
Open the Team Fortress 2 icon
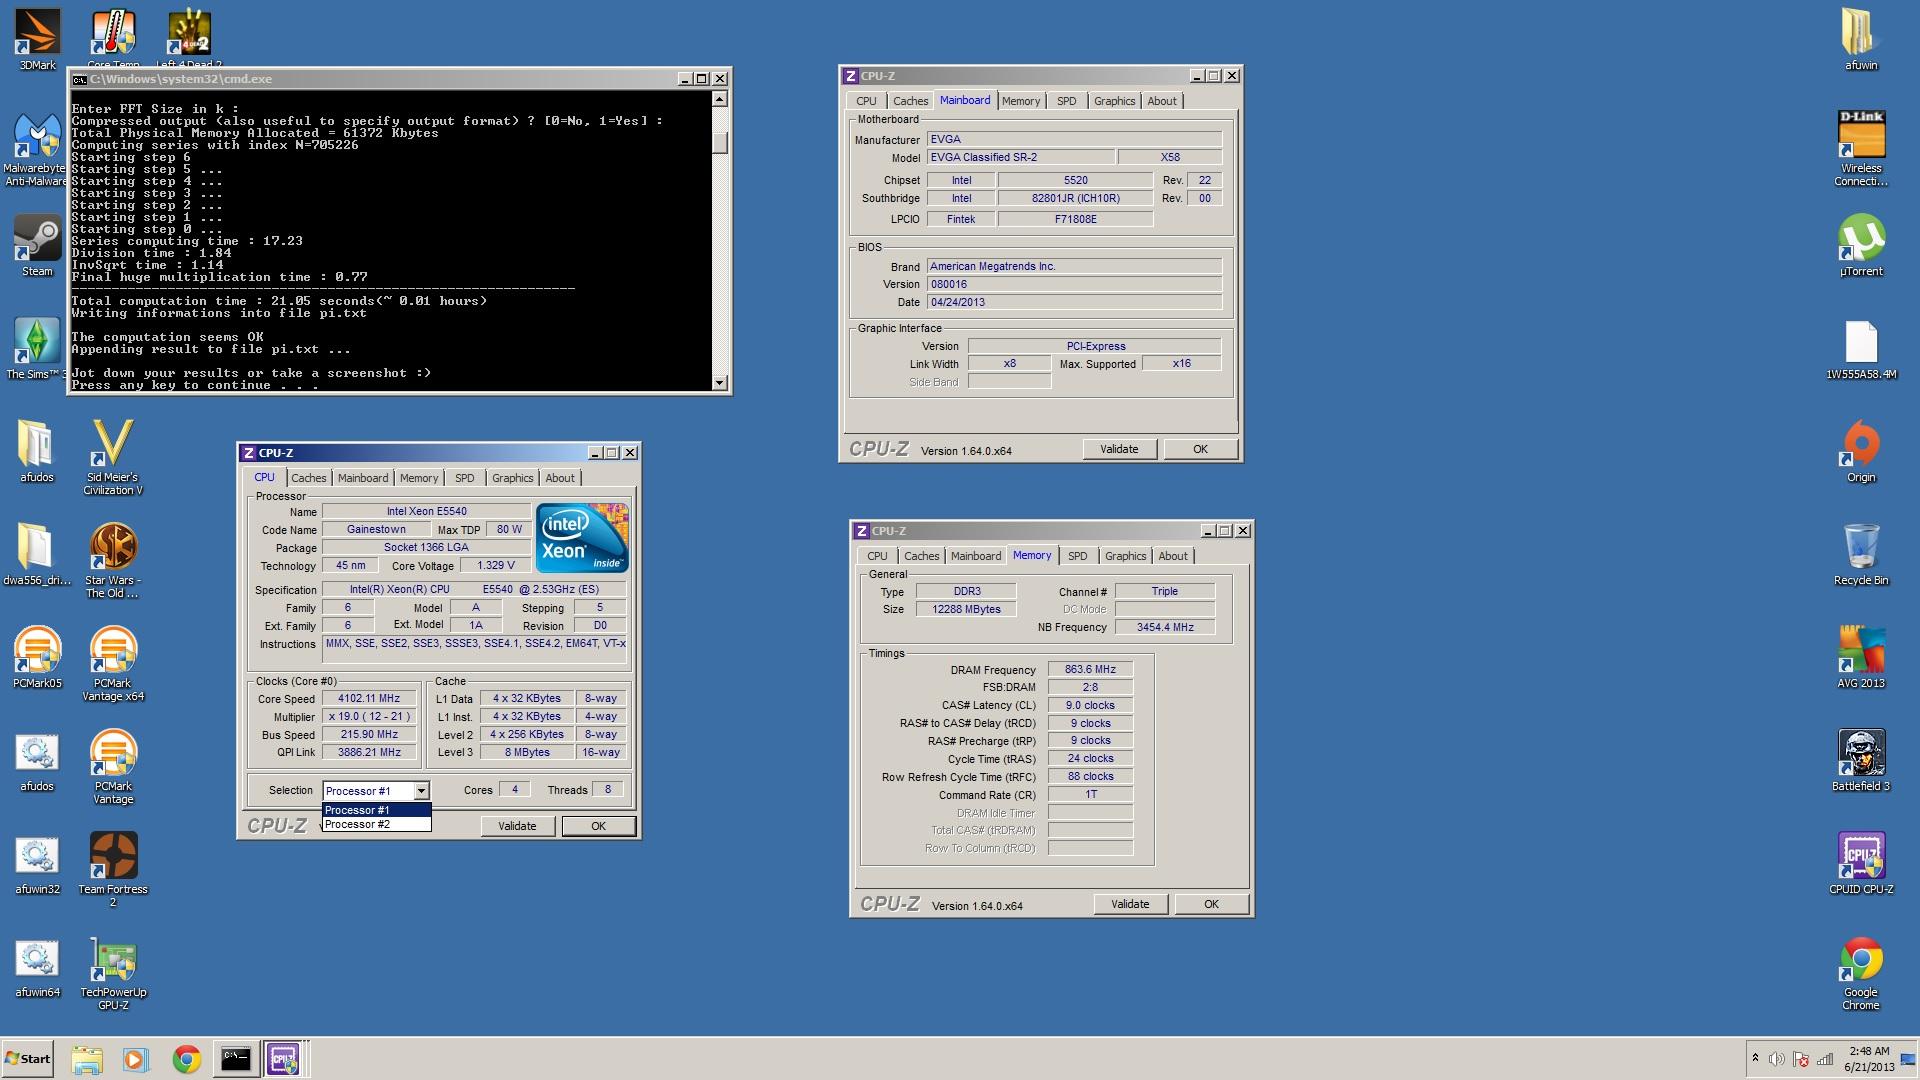pos(113,869)
